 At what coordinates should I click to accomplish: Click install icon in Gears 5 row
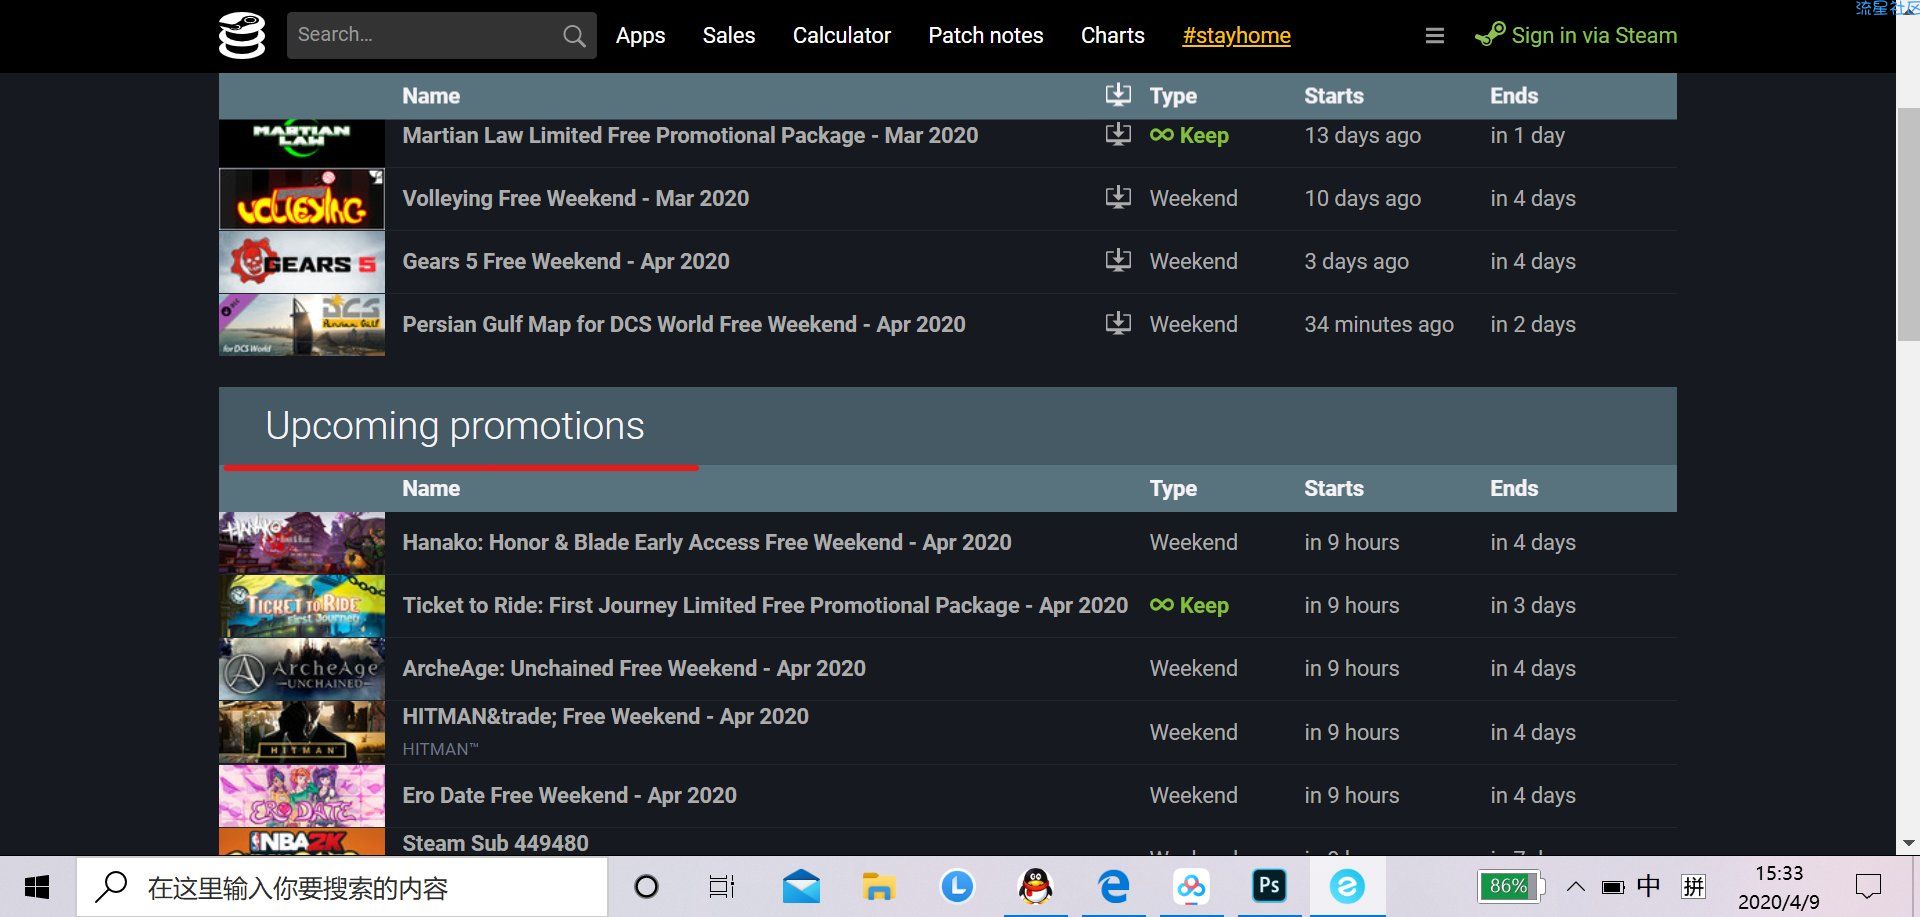click(1118, 260)
